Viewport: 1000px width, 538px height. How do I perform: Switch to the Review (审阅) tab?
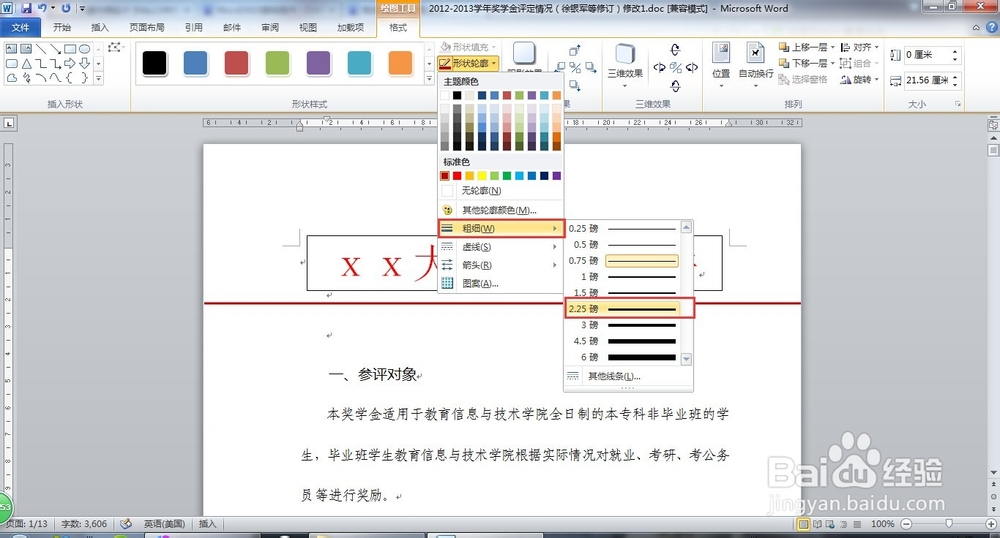(x=270, y=27)
